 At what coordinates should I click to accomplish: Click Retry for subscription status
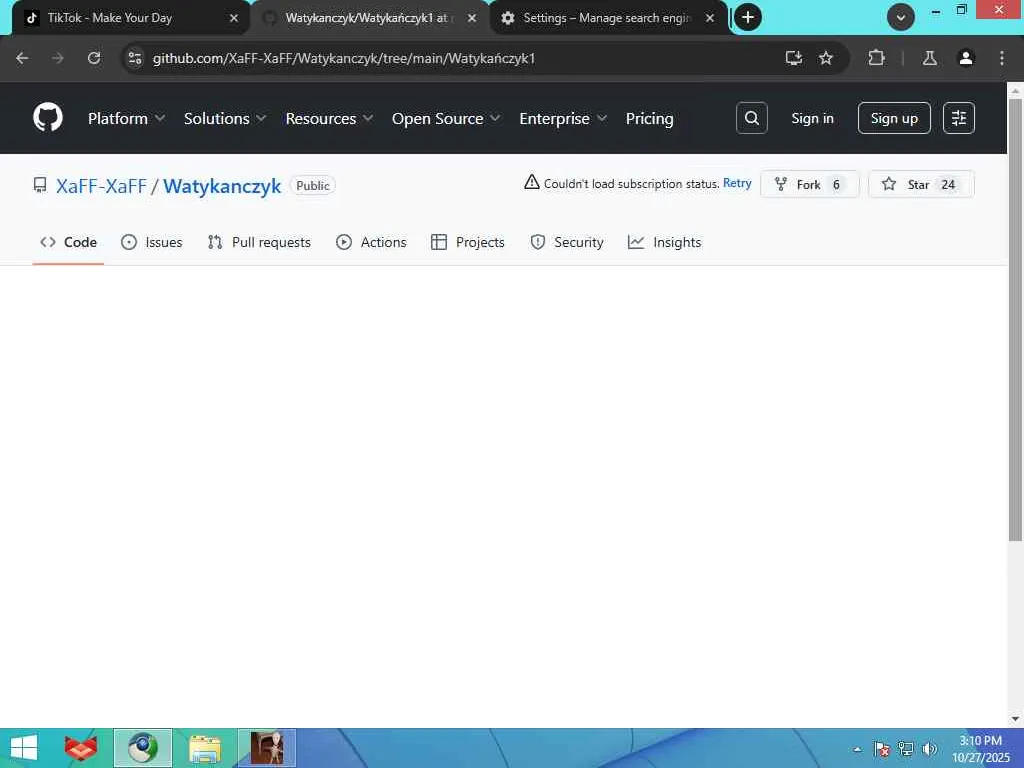coord(737,184)
